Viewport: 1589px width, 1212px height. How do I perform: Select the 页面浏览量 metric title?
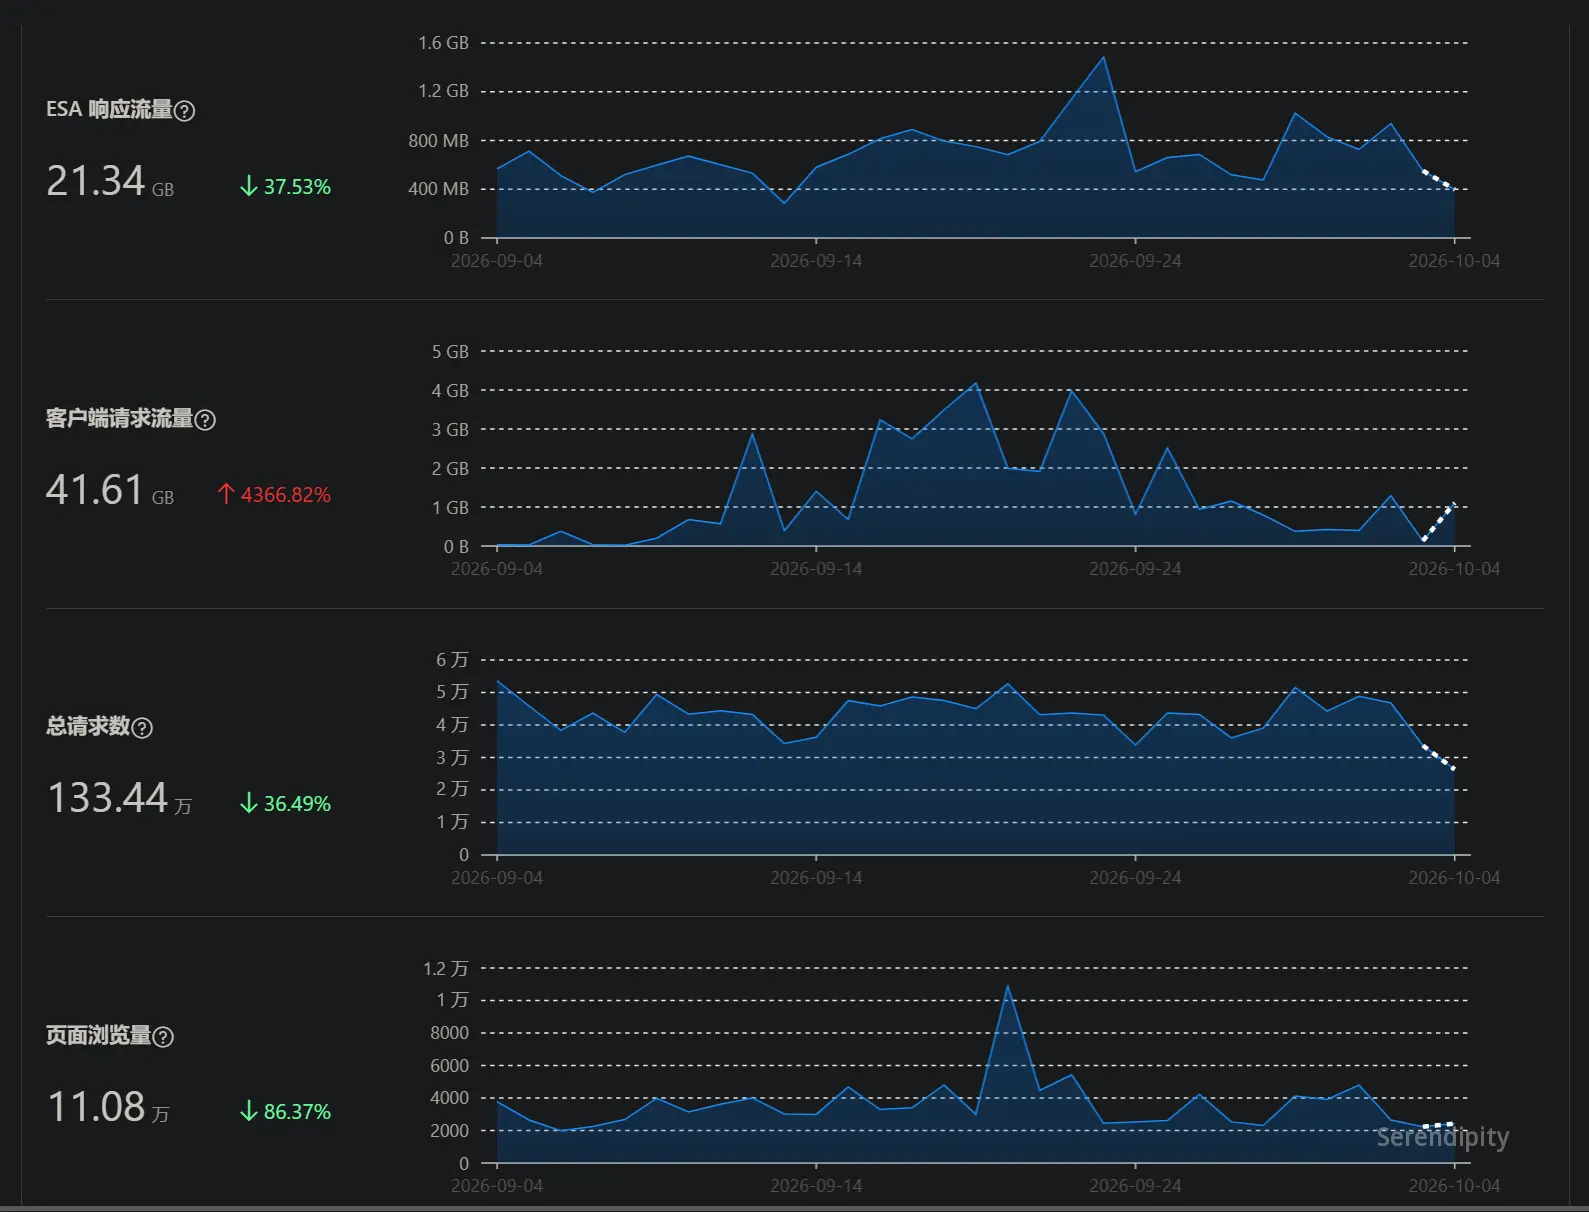click(x=98, y=1036)
